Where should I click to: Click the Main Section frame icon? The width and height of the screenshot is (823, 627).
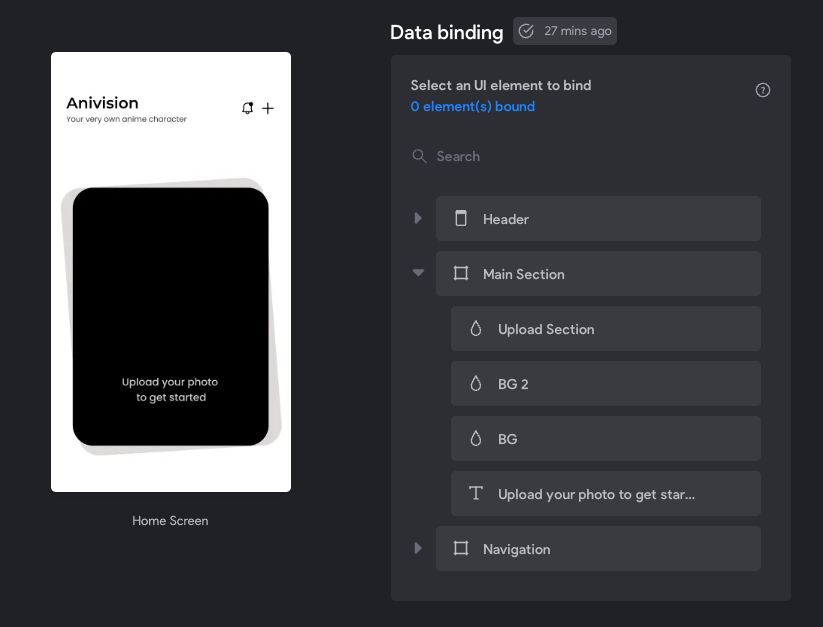pyautogui.click(x=461, y=273)
